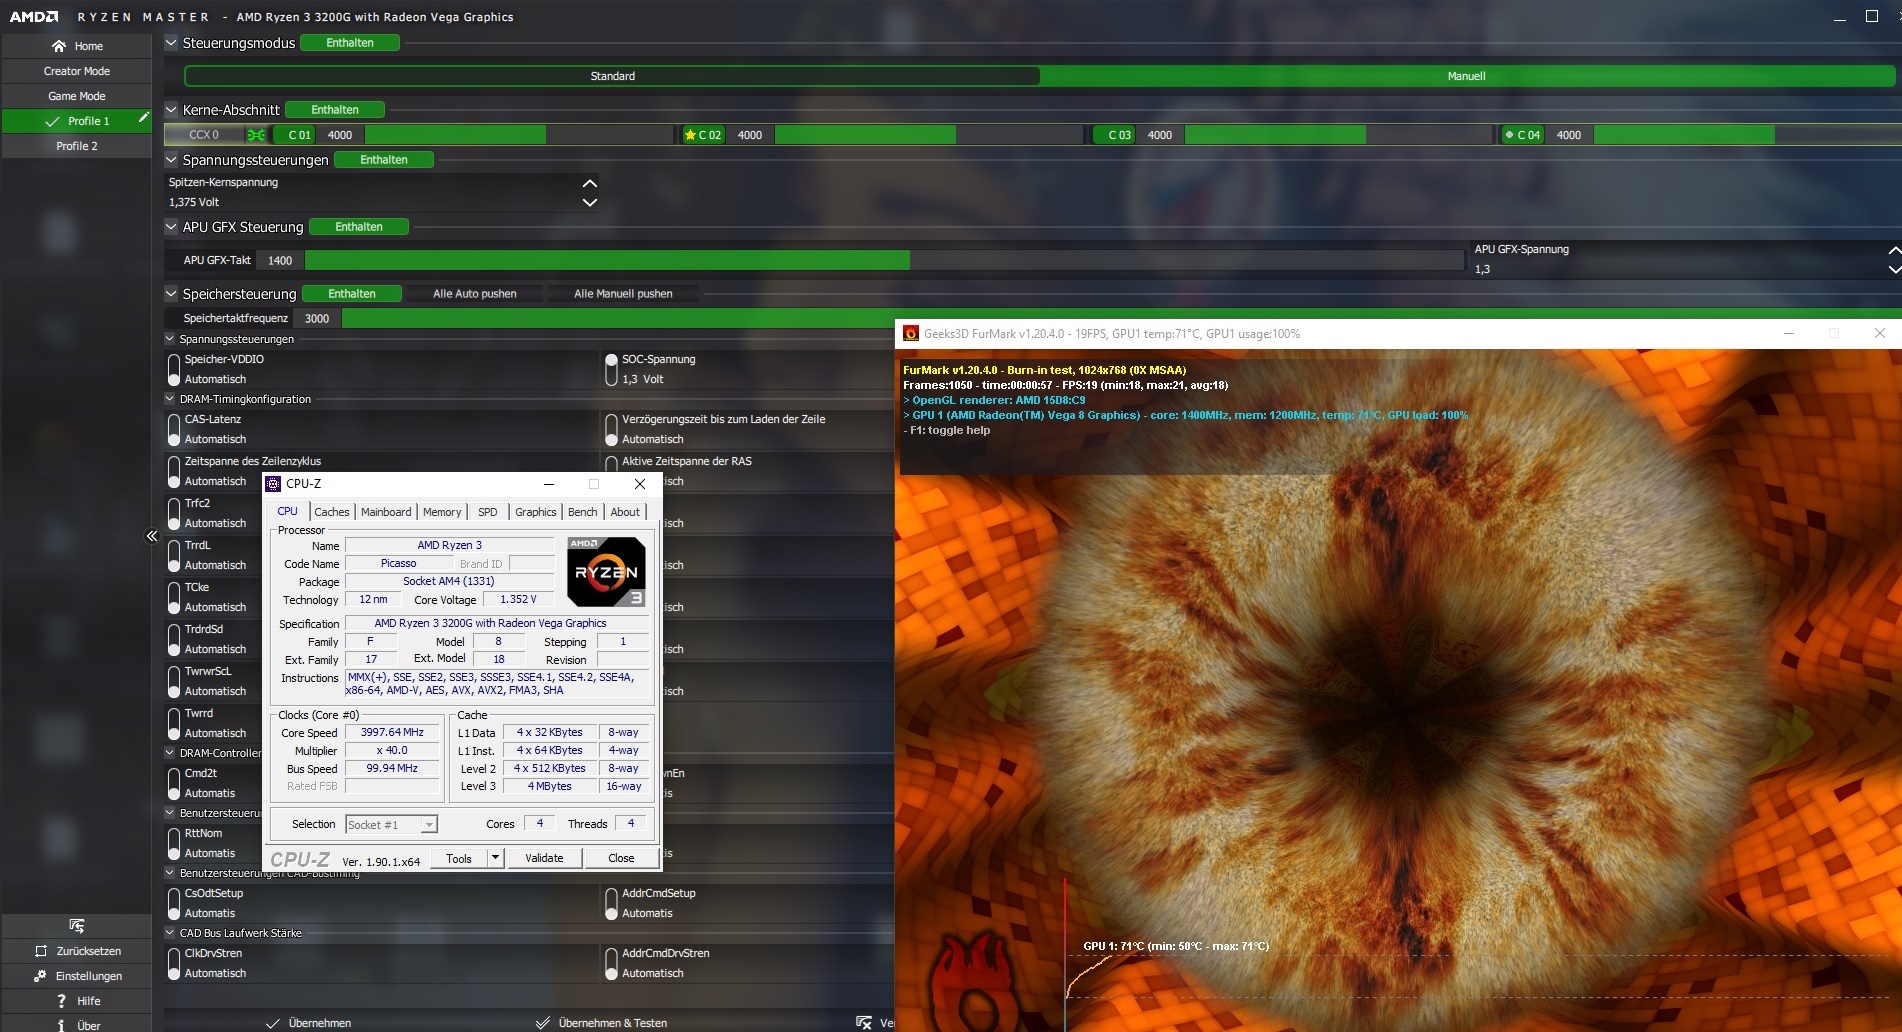Maximize the Ryzen Master window
Image resolution: width=1902 pixels, height=1032 pixels.
[1872, 17]
